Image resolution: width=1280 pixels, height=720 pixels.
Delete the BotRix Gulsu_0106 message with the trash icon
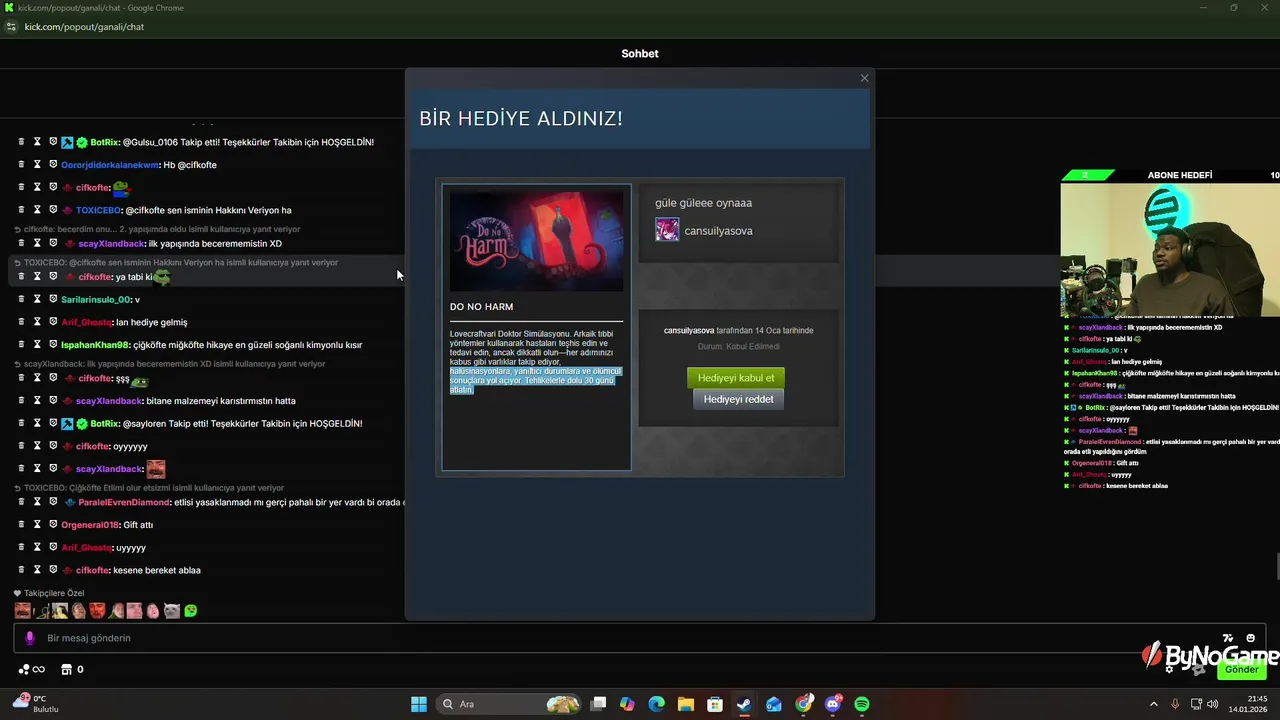[x=21, y=142]
